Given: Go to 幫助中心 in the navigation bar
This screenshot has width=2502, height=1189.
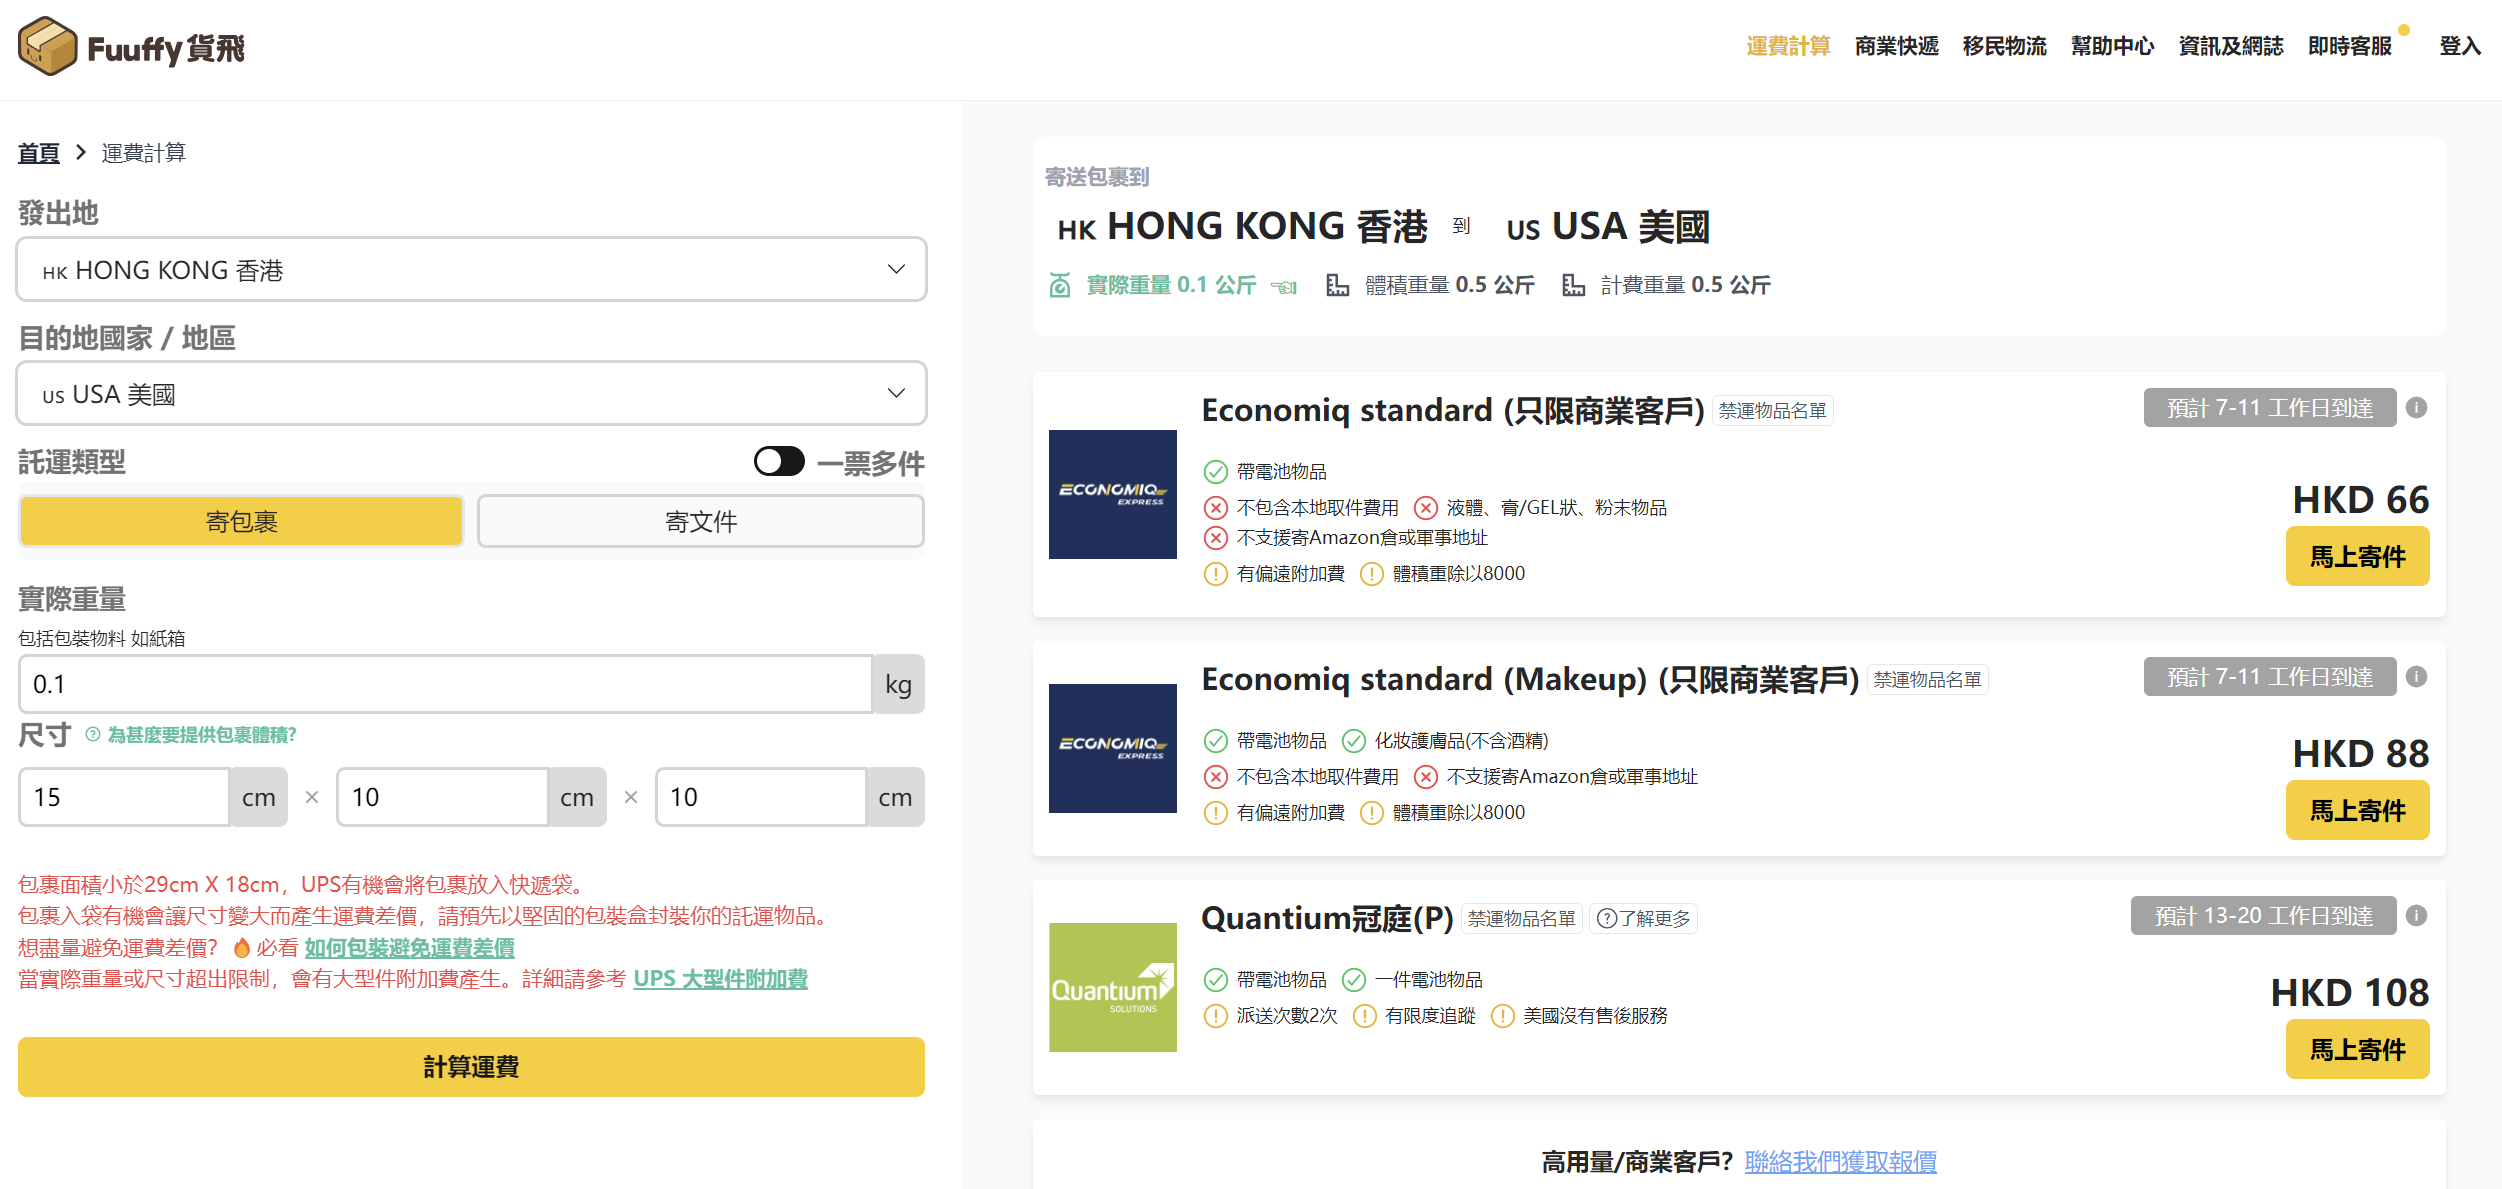Looking at the screenshot, I should pyautogui.click(x=2112, y=46).
